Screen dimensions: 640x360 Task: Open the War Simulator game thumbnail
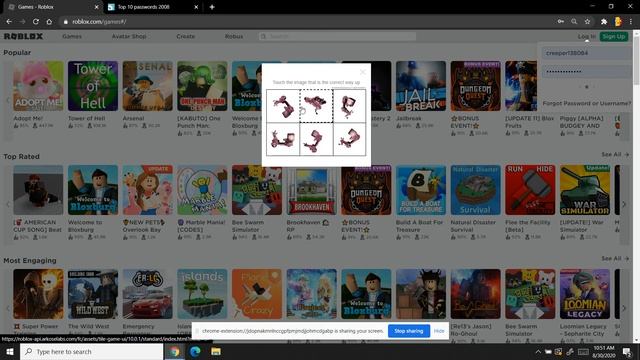coord(585,190)
